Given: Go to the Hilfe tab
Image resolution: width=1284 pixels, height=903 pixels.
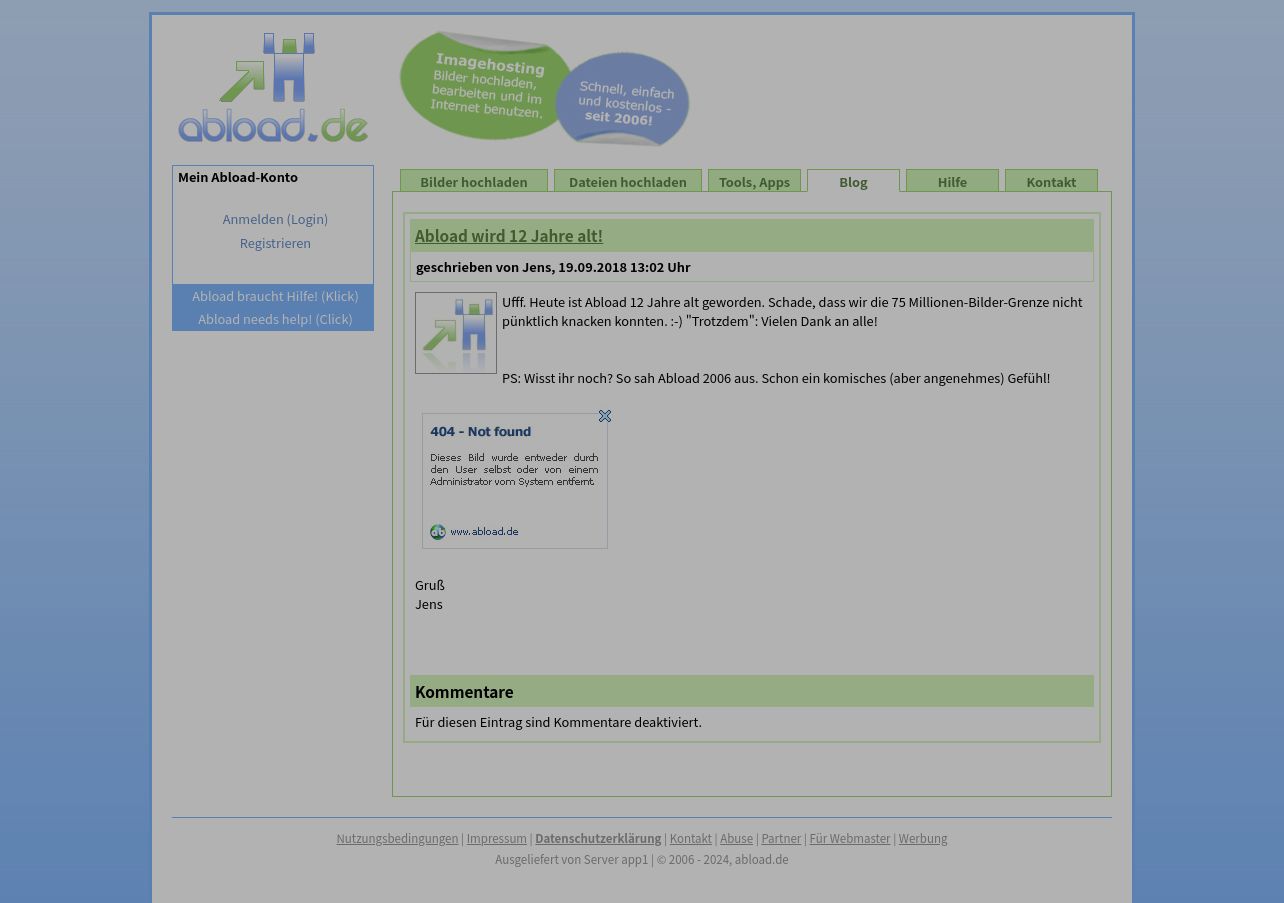Looking at the screenshot, I should click(952, 182).
